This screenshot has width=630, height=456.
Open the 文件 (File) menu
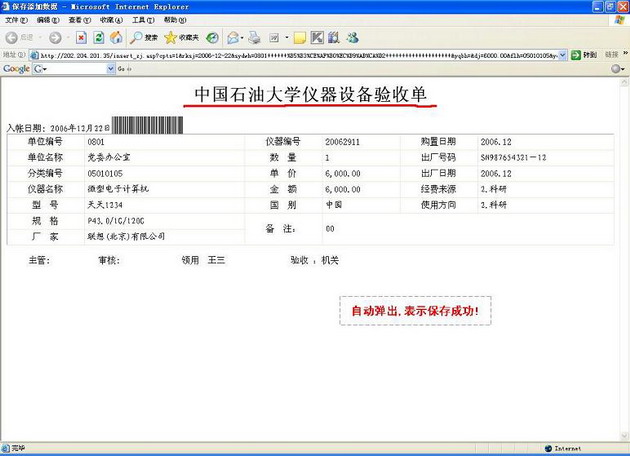coord(14,20)
